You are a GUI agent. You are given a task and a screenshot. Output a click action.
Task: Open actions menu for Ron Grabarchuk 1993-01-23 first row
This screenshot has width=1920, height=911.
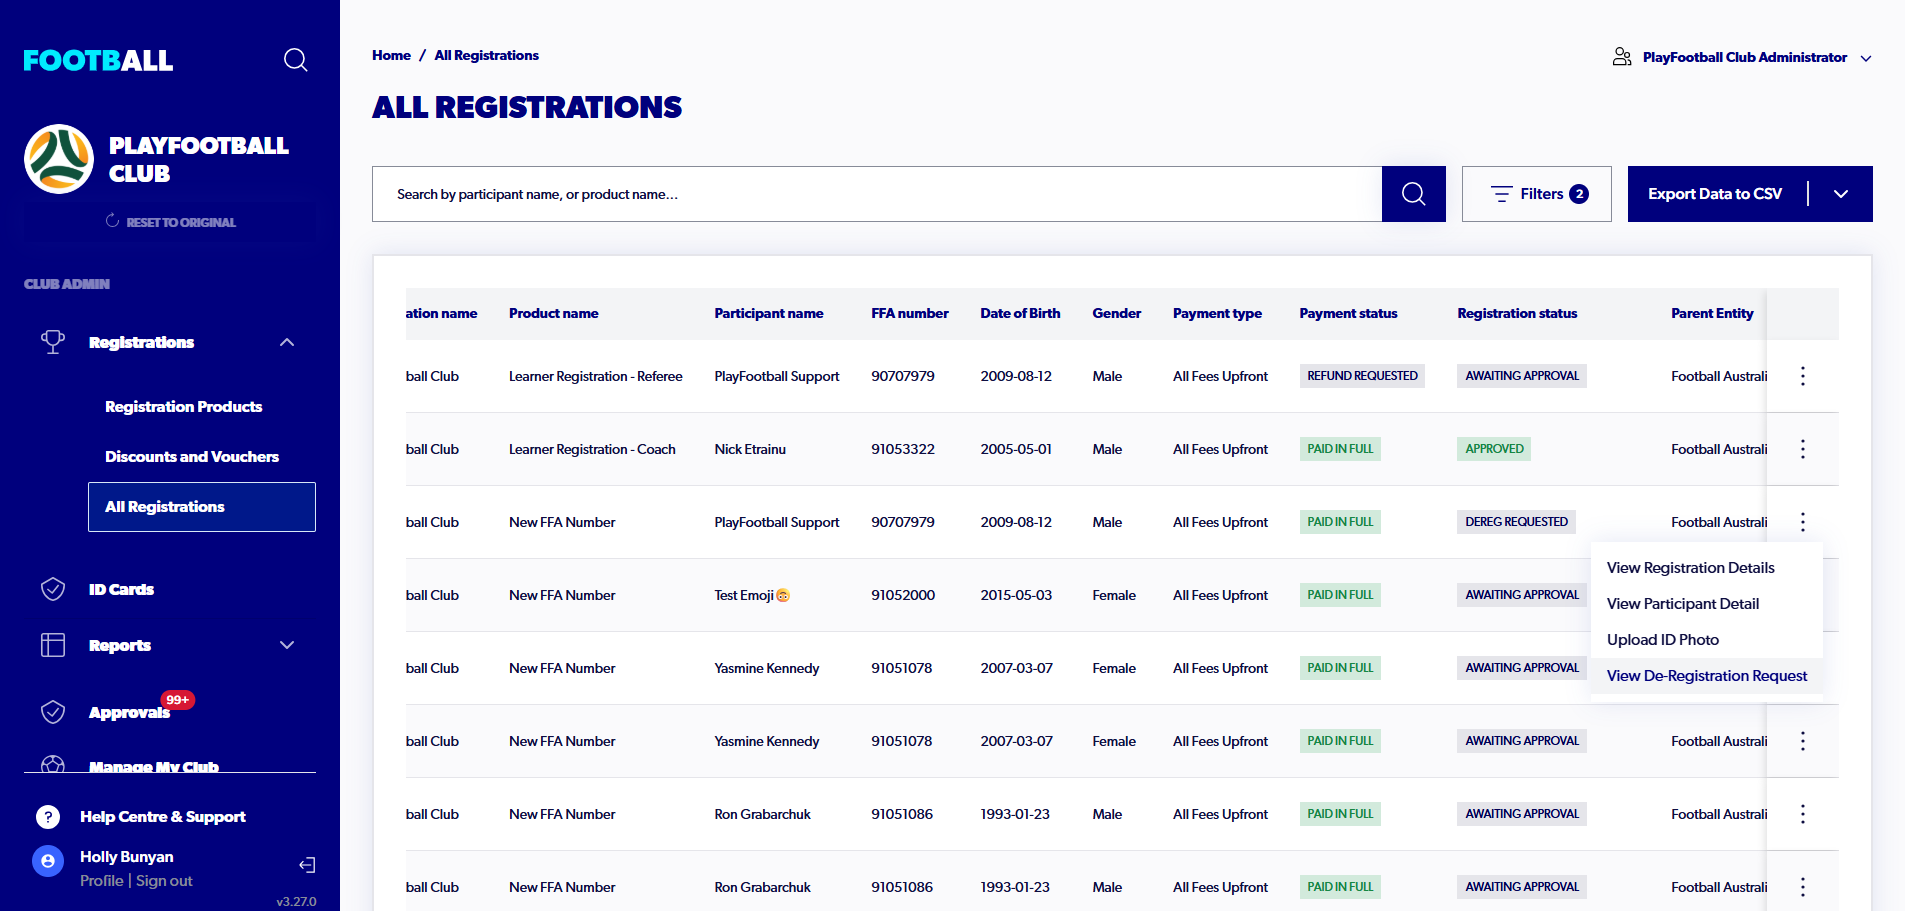pos(1803,814)
